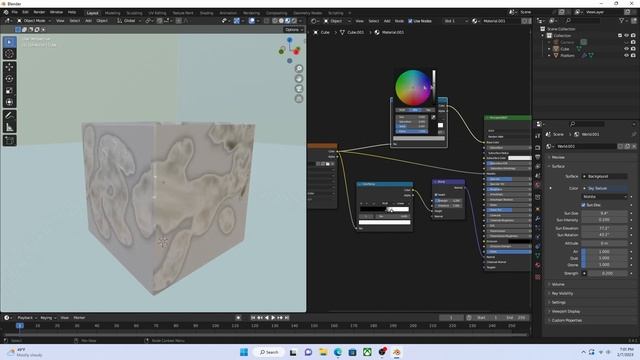Switch to the Modeling workspace tab
640x360 pixels.
(112, 13)
